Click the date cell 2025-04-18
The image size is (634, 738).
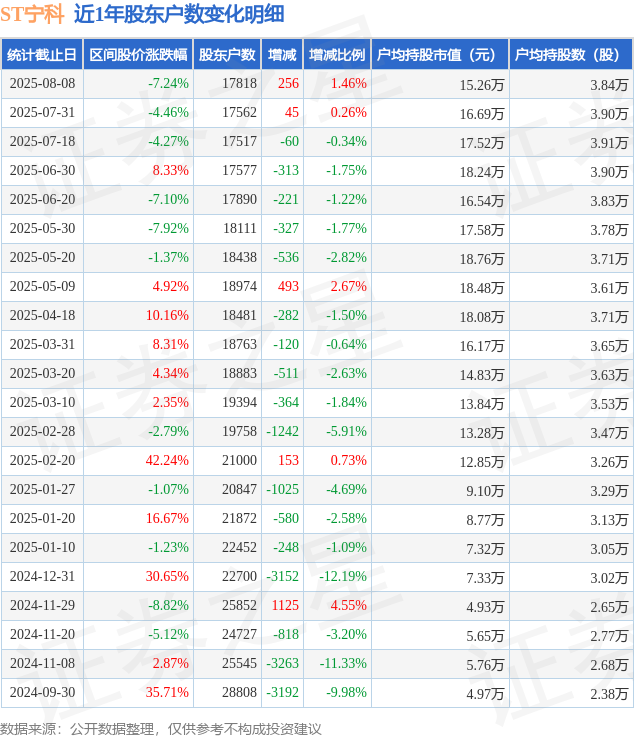pyautogui.click(x=42, y=315)
